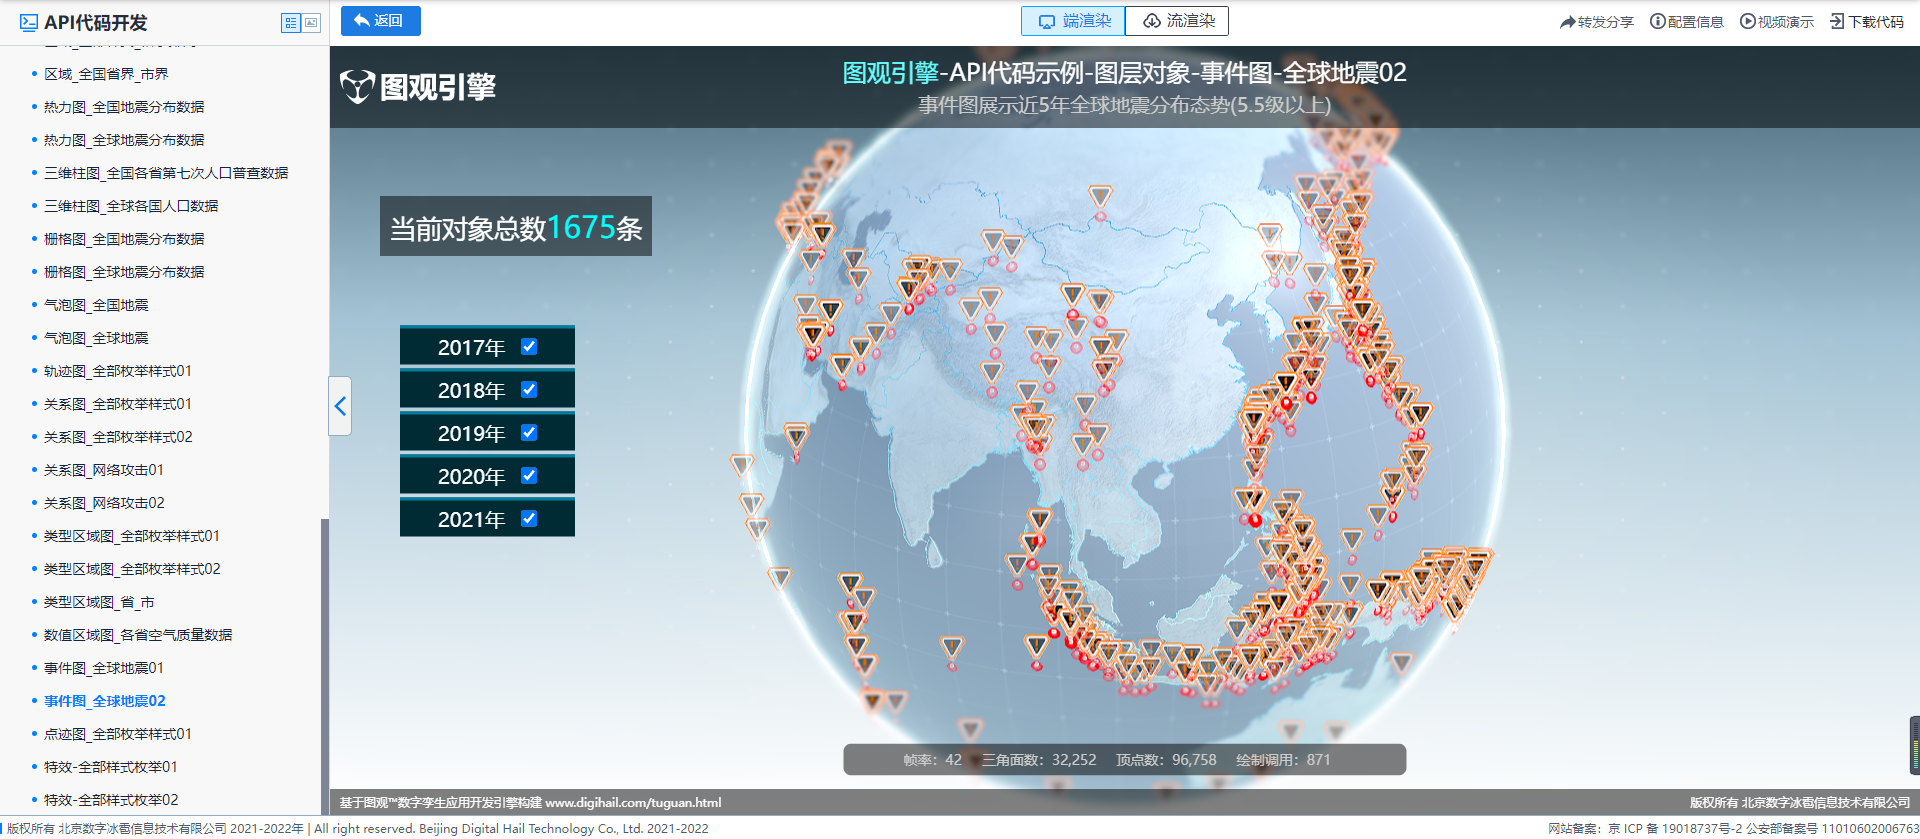Click the 绘制调用 871 statistic

(1283, 760)
